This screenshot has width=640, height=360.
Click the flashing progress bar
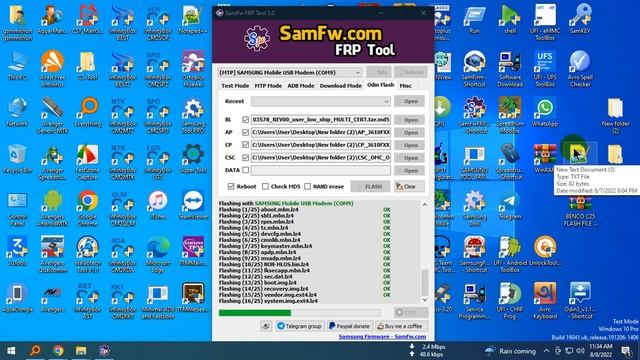pyautogui.click(x=300, y=313)
